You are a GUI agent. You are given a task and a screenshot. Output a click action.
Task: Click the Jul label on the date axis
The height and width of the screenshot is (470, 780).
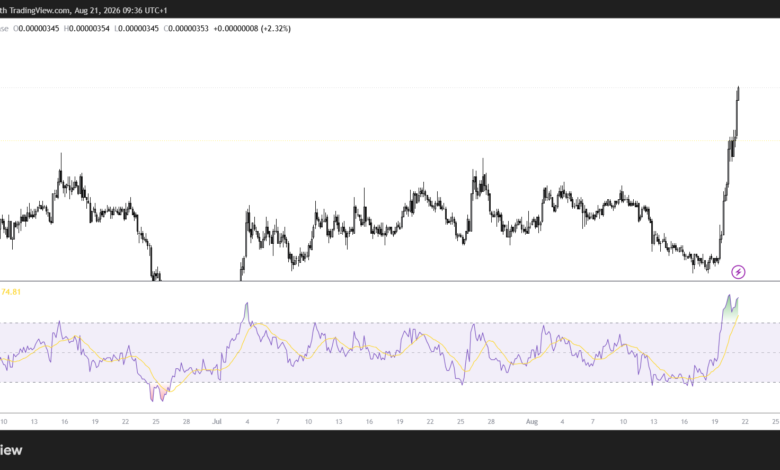tap(217, 421)
